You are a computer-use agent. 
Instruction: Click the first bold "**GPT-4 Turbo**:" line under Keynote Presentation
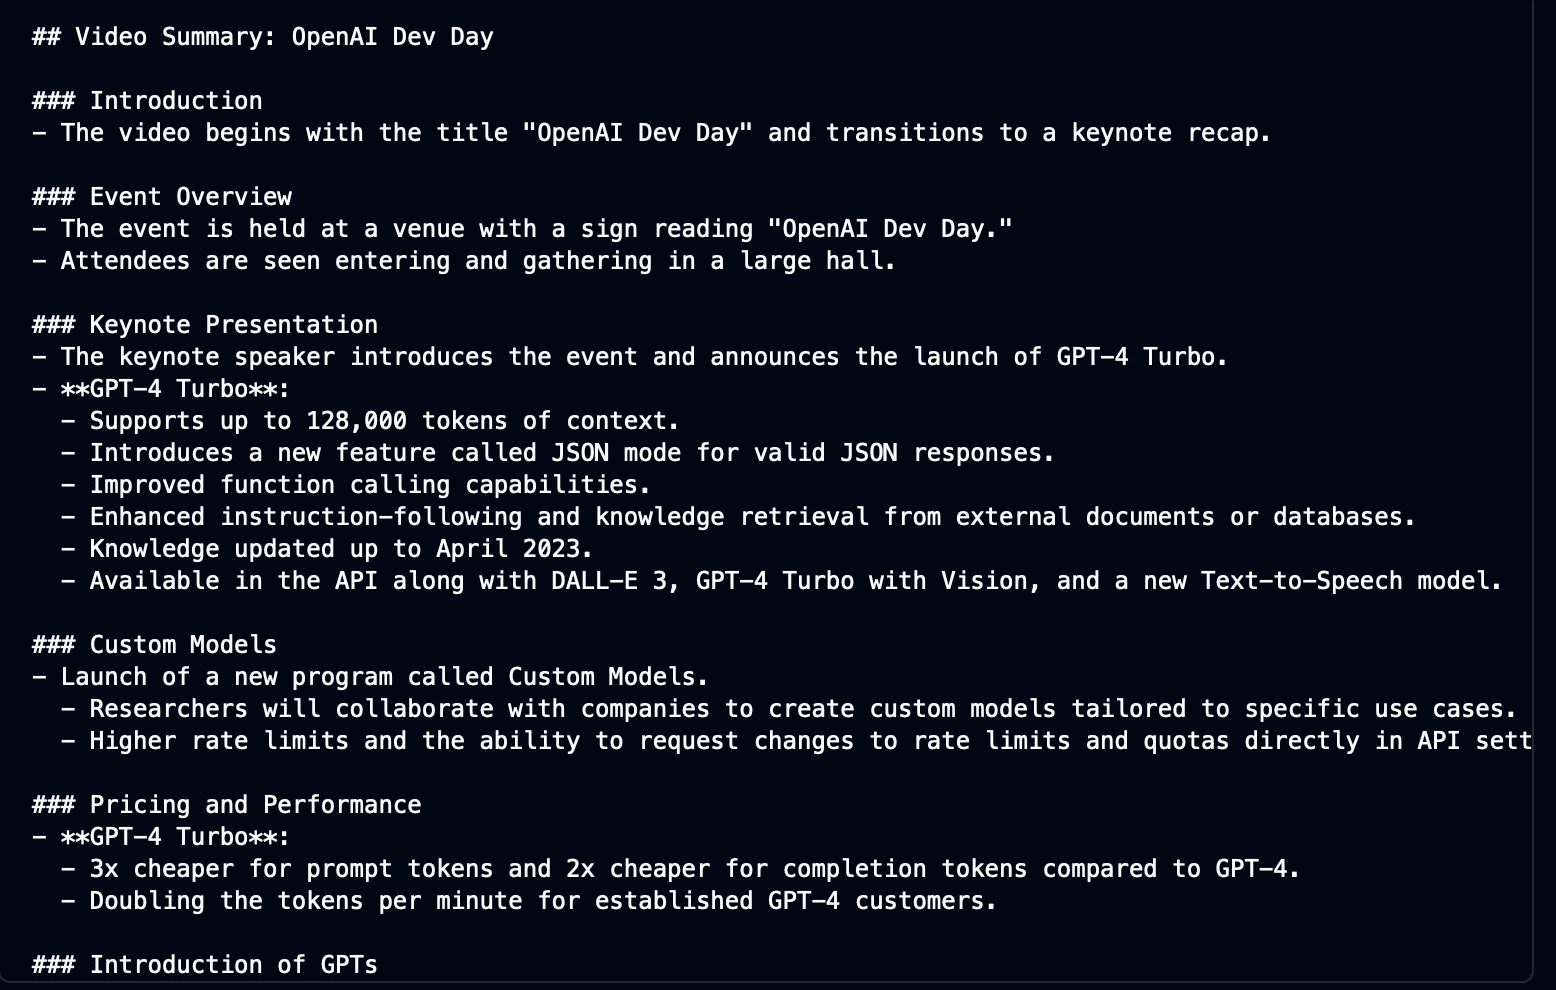pyautogui.click(x=162, y=389)
